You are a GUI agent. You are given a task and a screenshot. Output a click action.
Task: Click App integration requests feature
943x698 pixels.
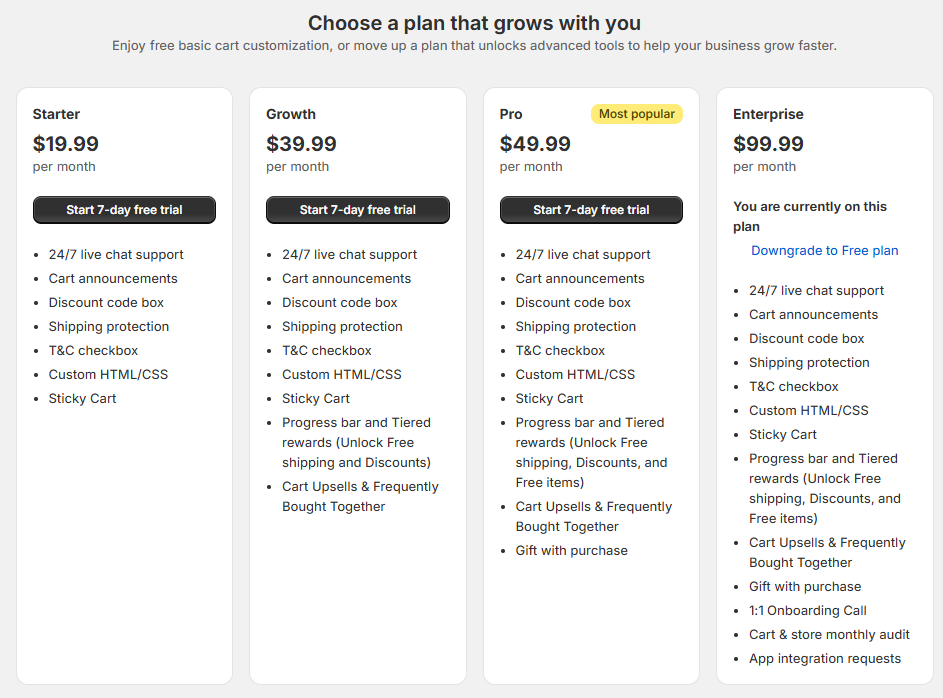coord(824,659)
